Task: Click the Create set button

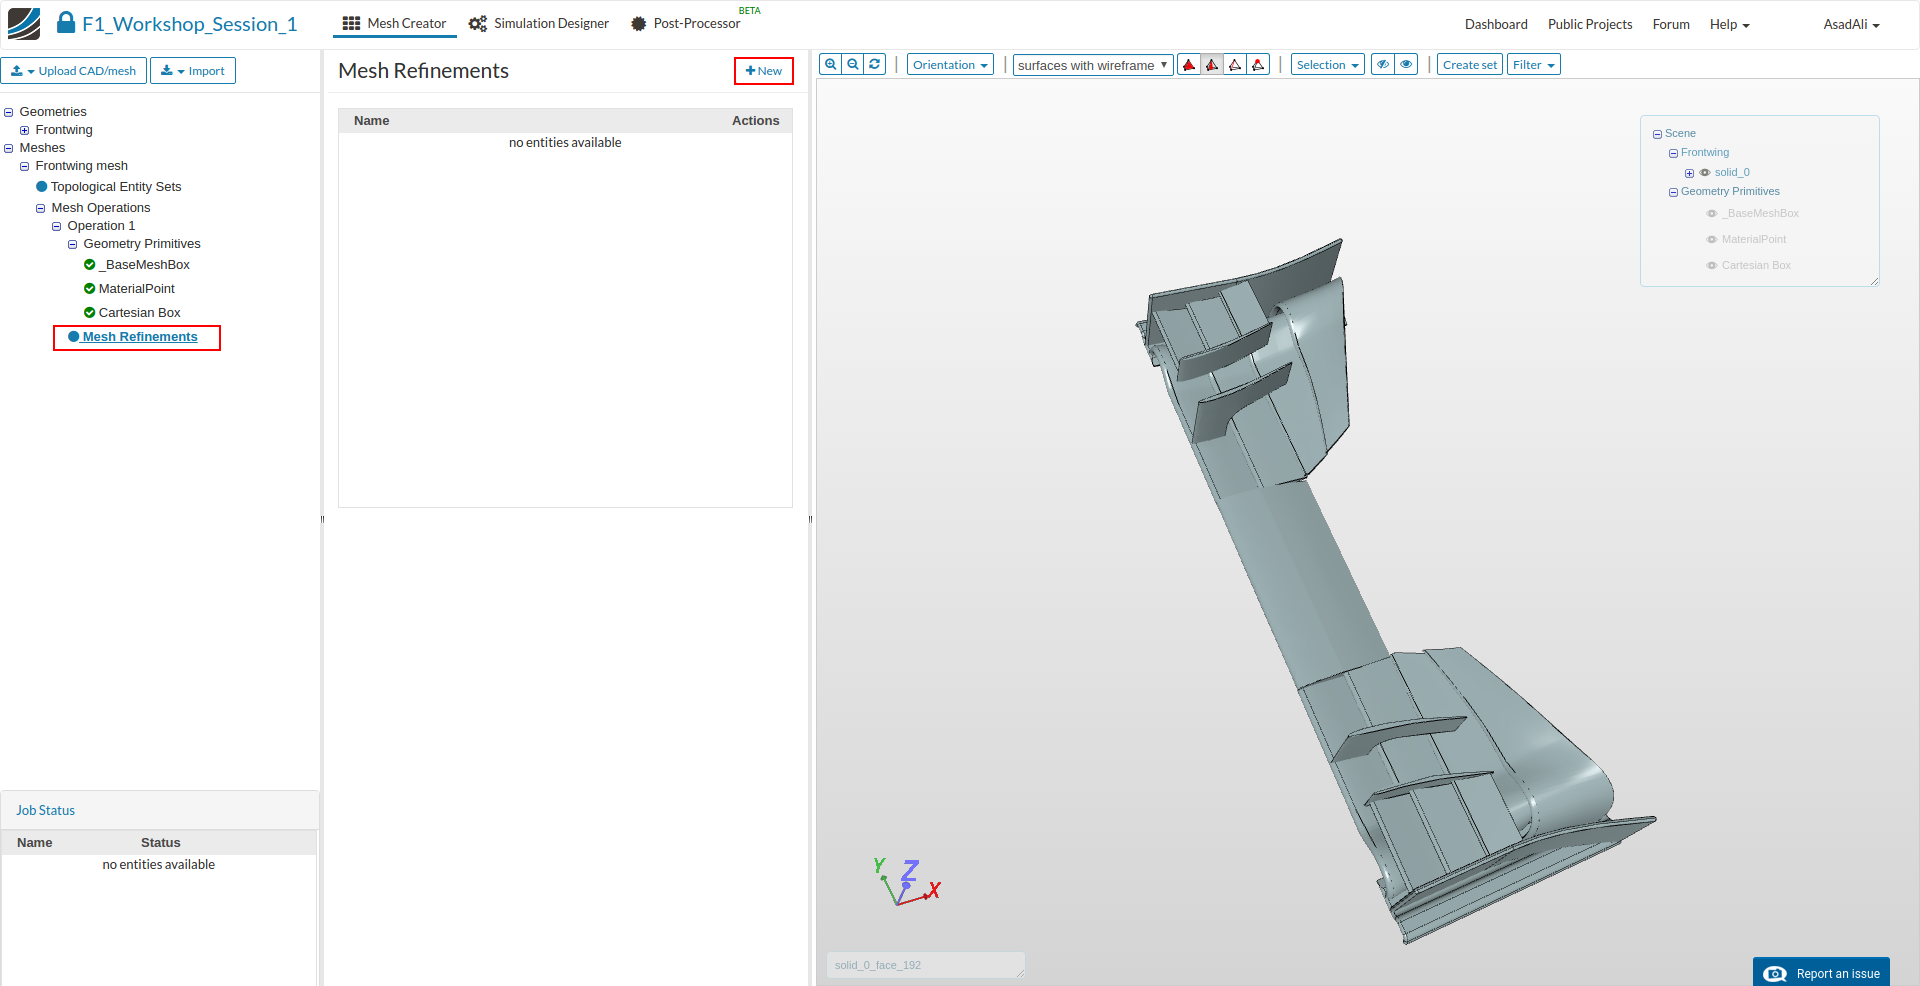Action: click(1469, 65)
